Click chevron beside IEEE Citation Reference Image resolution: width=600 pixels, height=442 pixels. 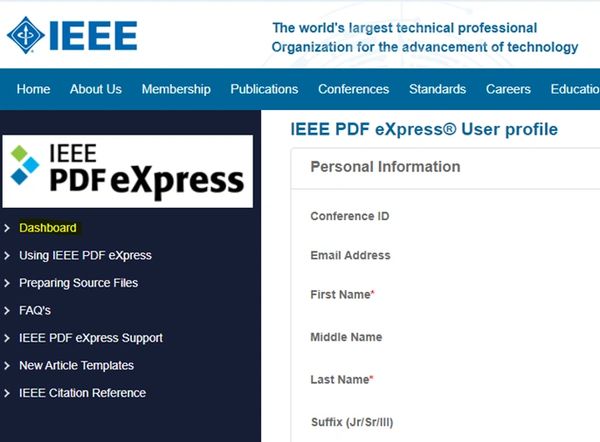point(7,393)
